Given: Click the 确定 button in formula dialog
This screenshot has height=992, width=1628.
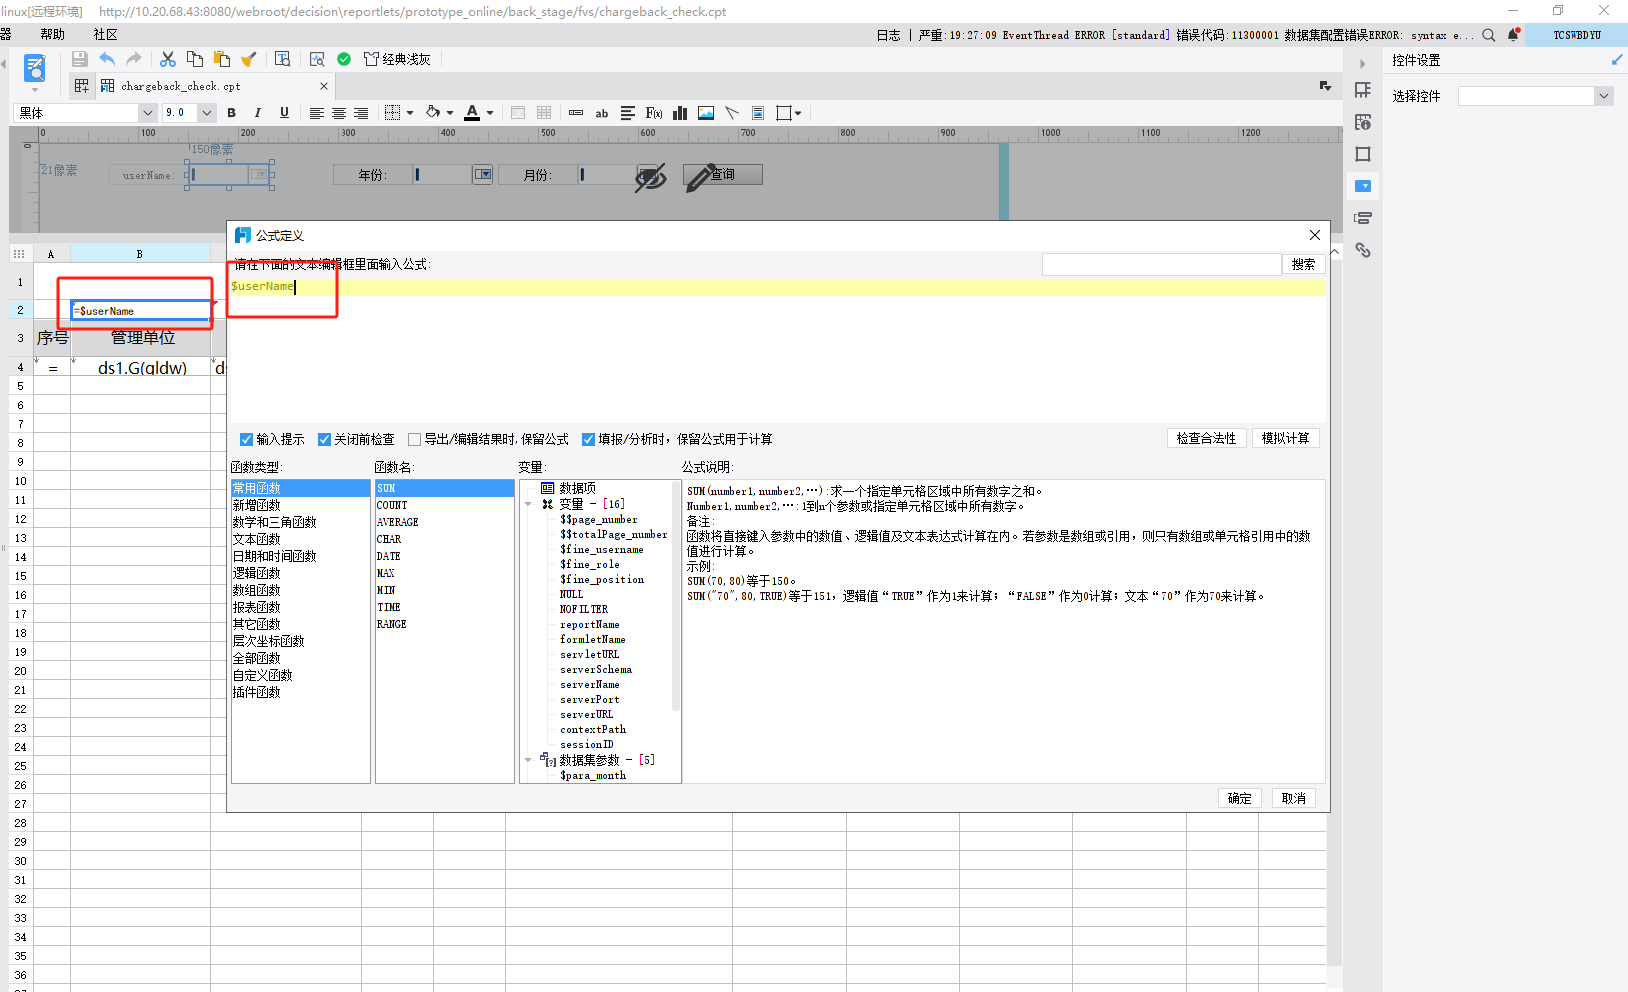Looking at the screenshot, I should (1239, 798).
